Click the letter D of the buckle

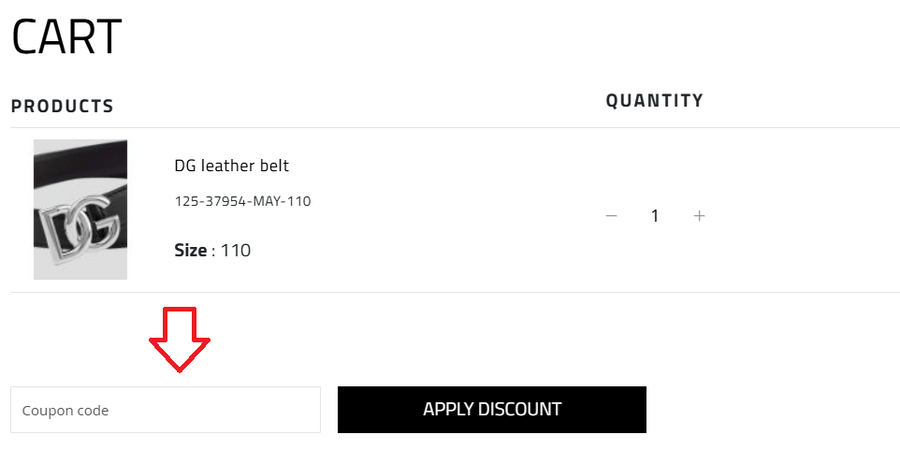[x=57, y=232]
